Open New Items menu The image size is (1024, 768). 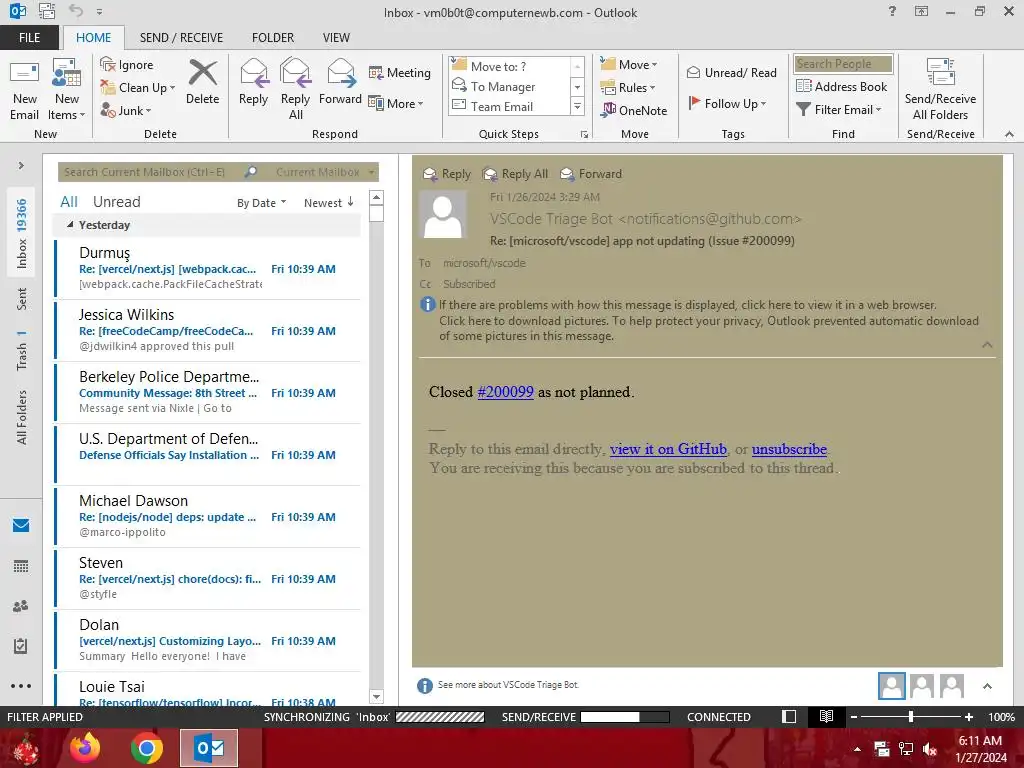pyautogui.click(x=67, y=90)
